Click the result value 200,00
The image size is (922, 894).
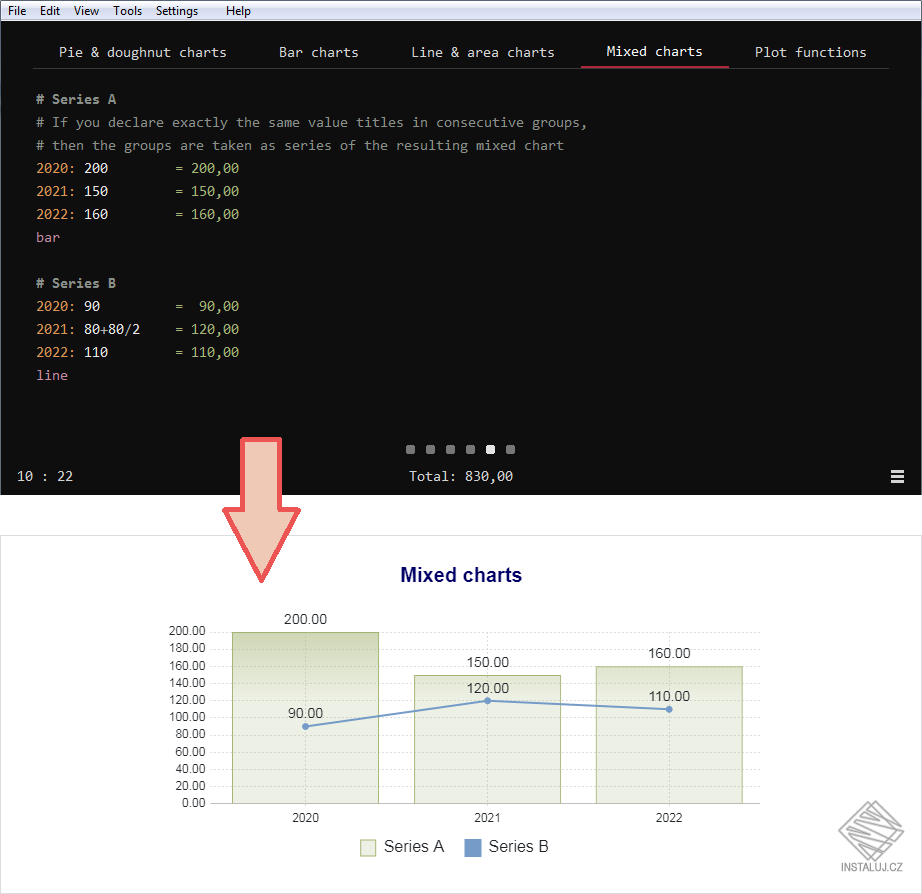[x=215, y=169]
